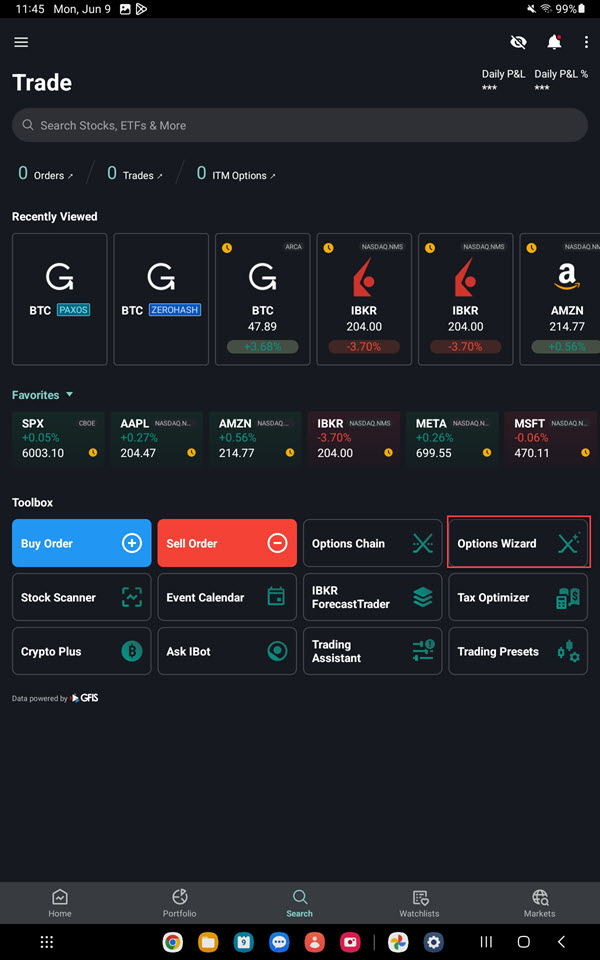Open the BTC ZEROHASH recently viewed card
This screenshot has height=960, width=600.
(161, 299)
